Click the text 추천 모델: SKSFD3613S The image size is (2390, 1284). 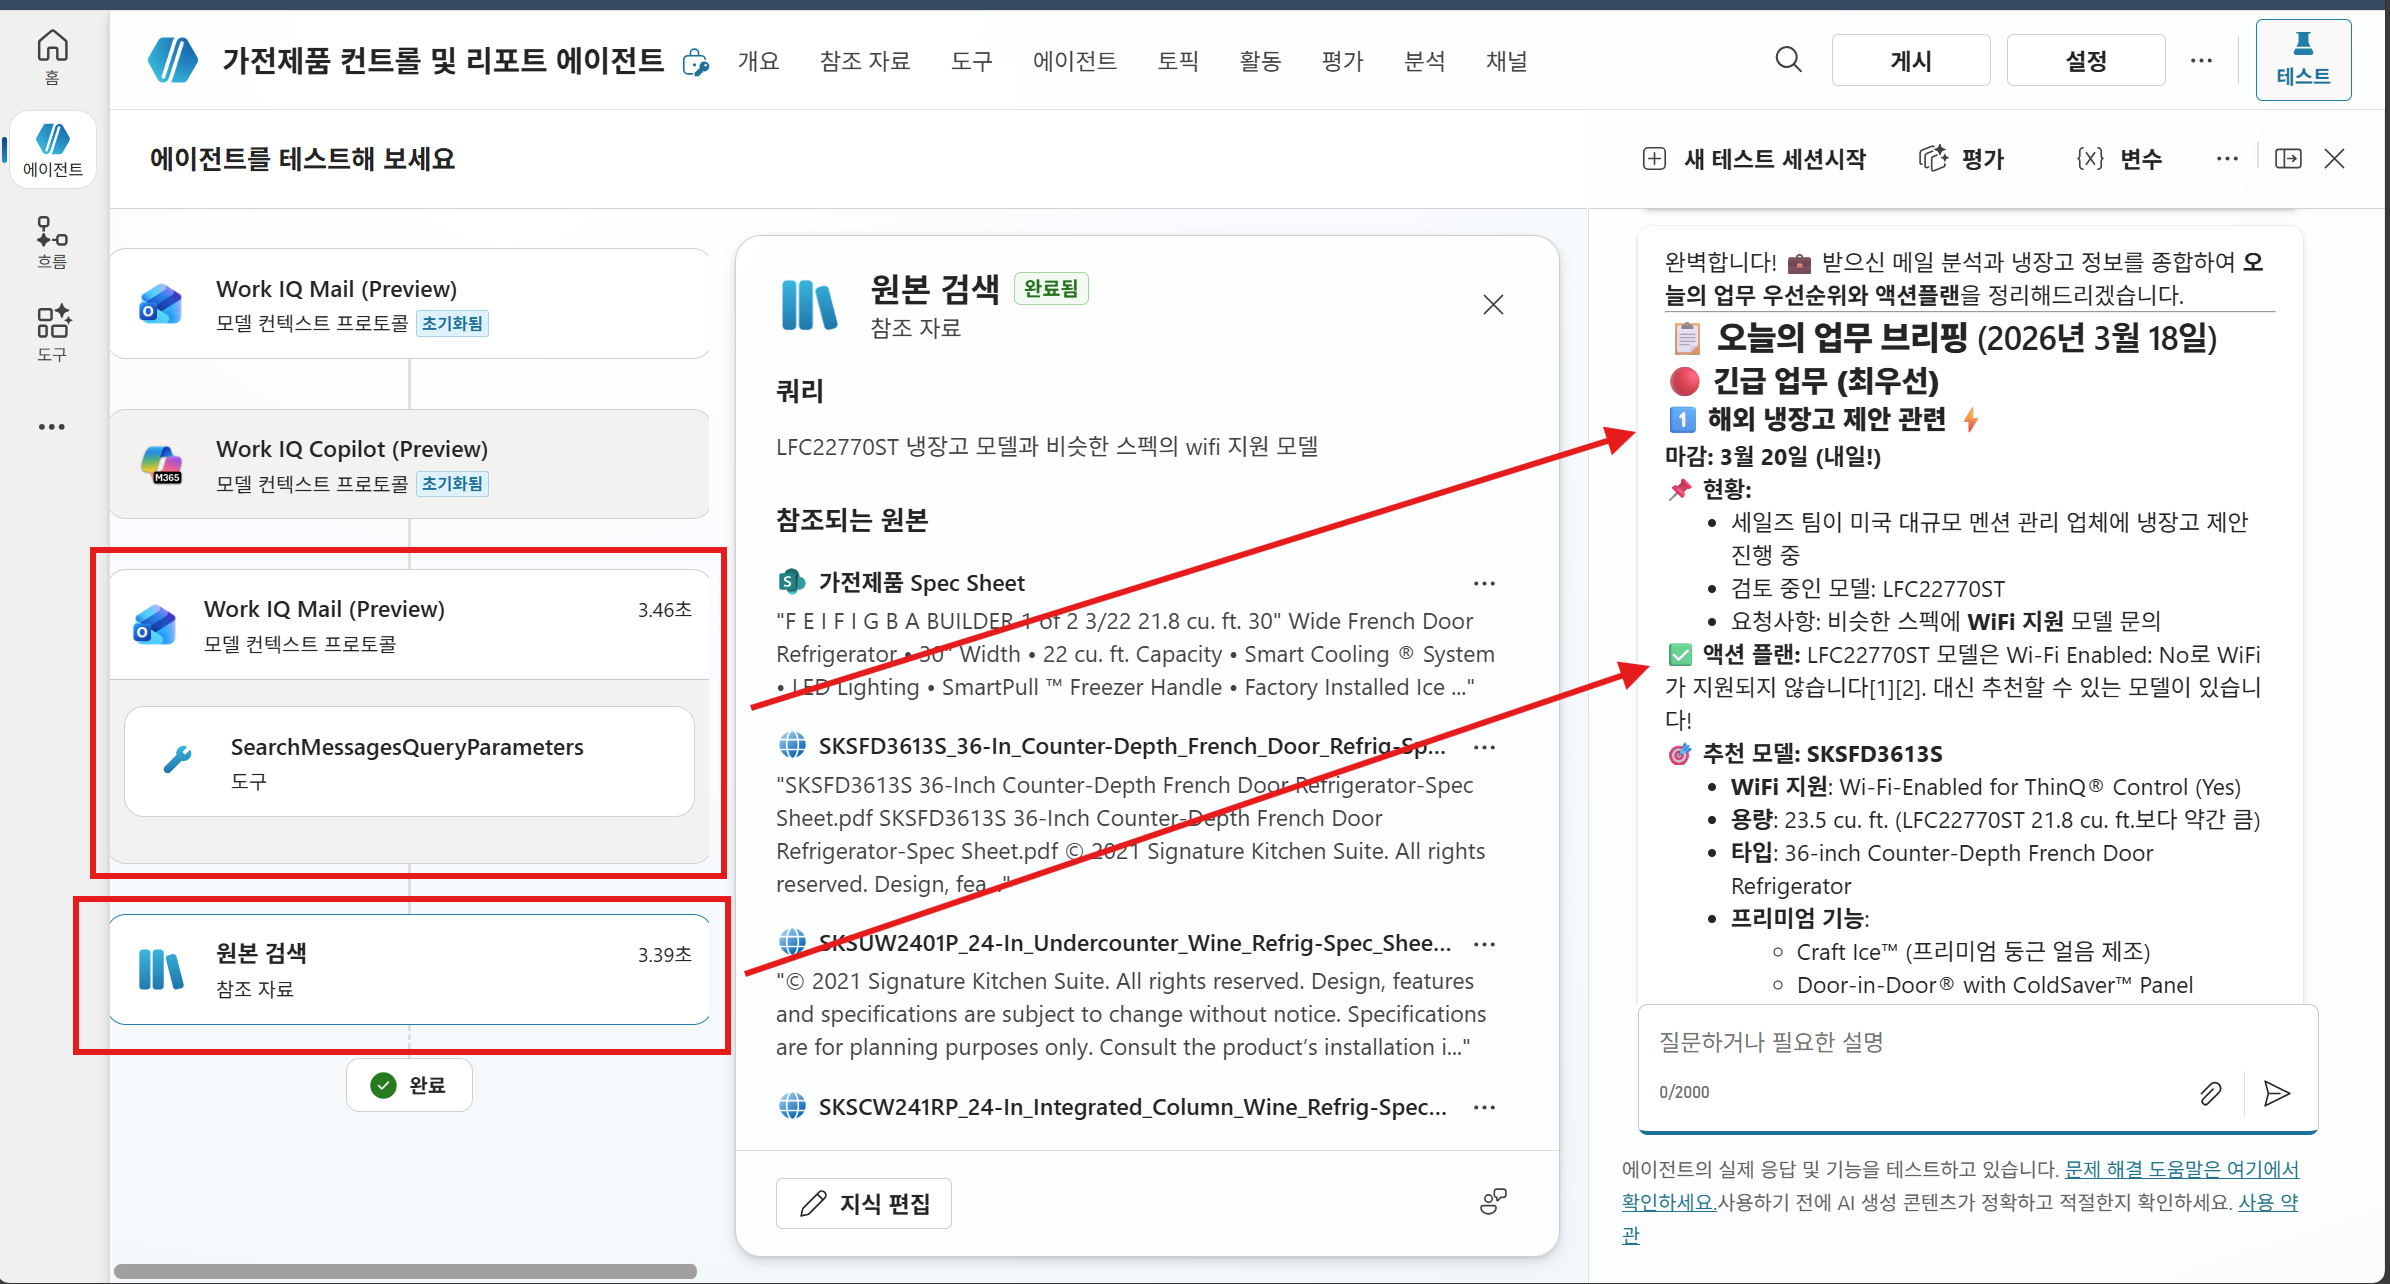pos(1822,754)
